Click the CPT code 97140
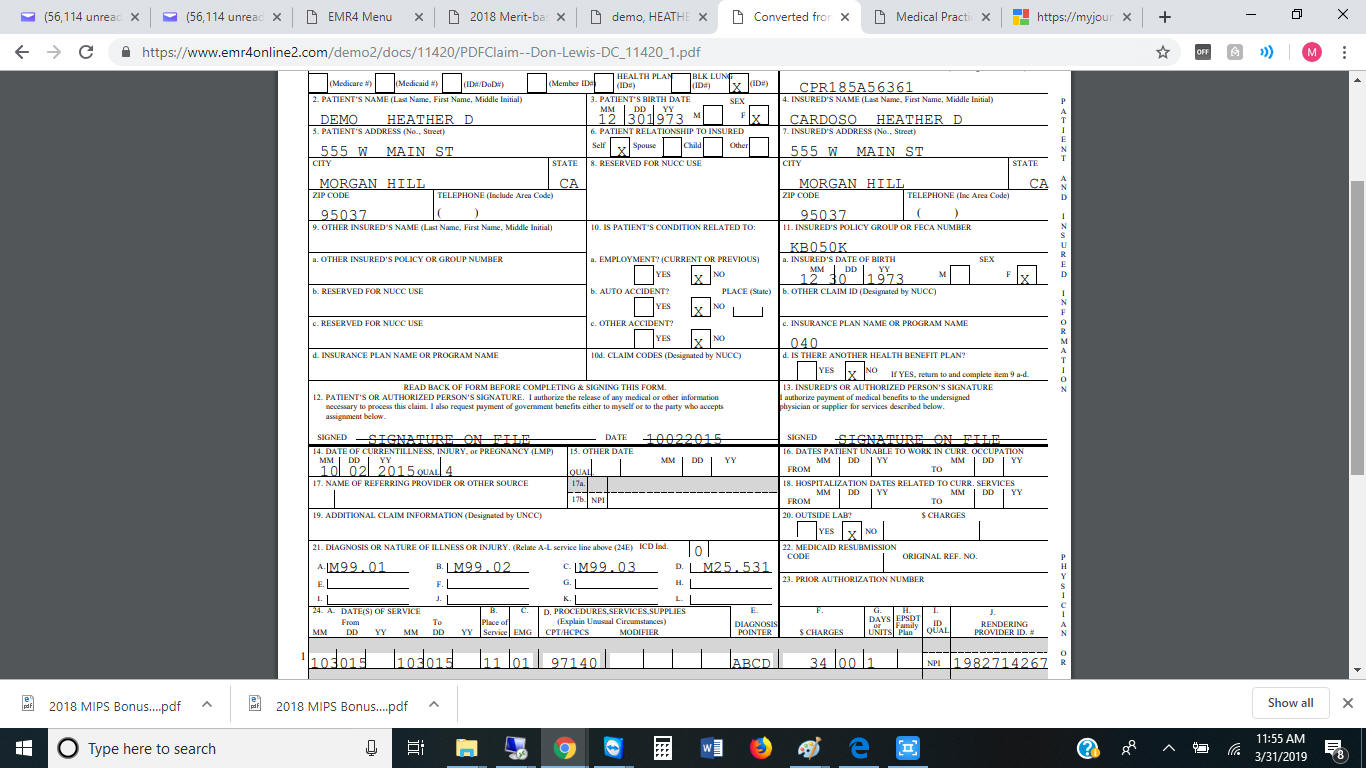This screenshot has height=768, width=1366. 574,663
